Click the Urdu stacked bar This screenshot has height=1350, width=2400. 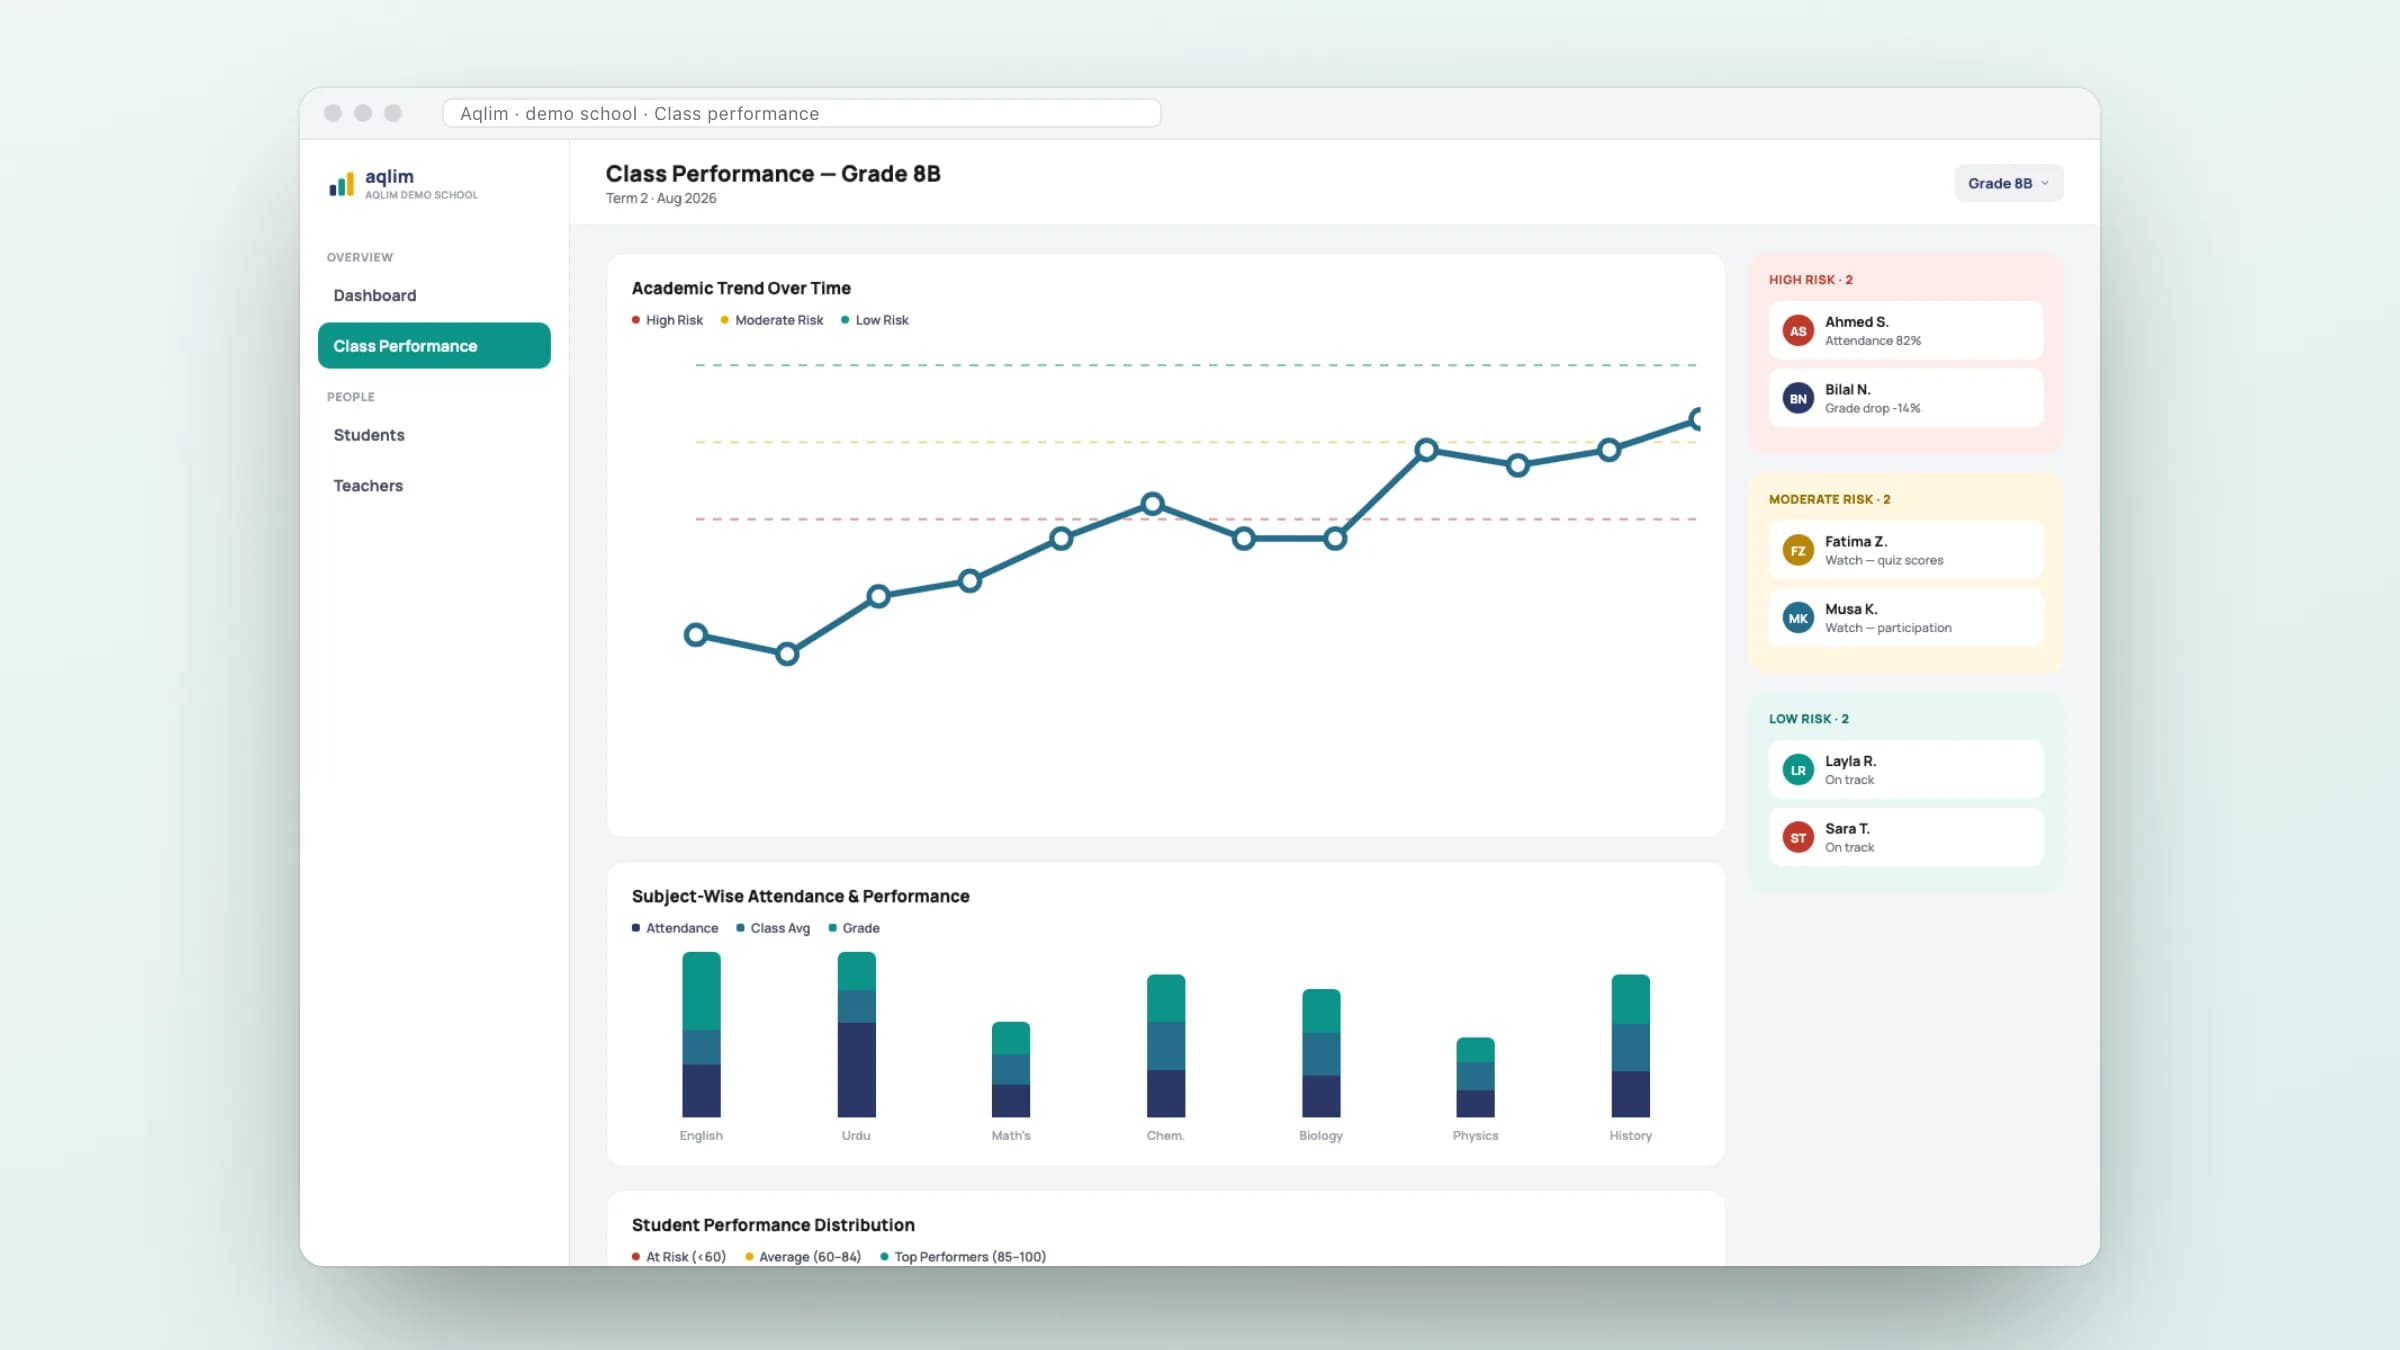click(x=856, y=1035)
